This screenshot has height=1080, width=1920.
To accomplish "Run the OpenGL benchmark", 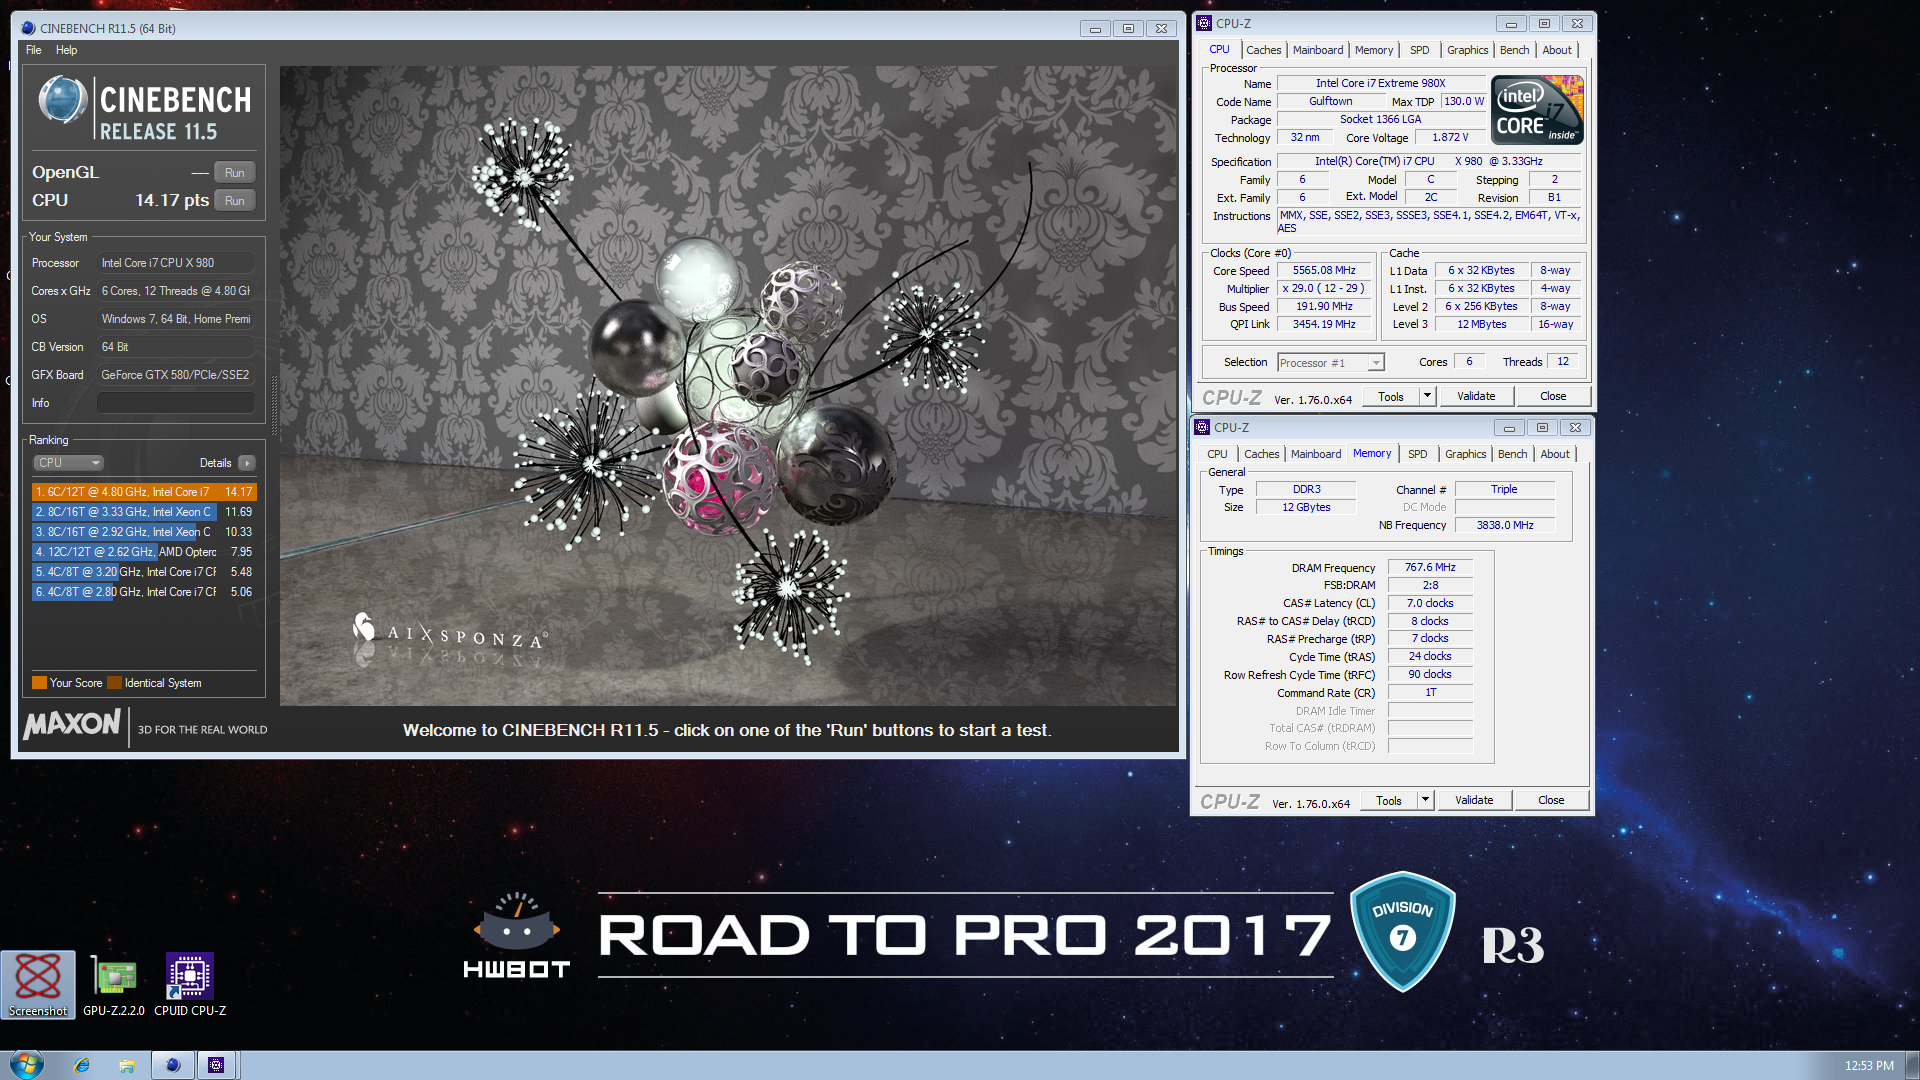I will pyautogui.click(x=235, y=173).
